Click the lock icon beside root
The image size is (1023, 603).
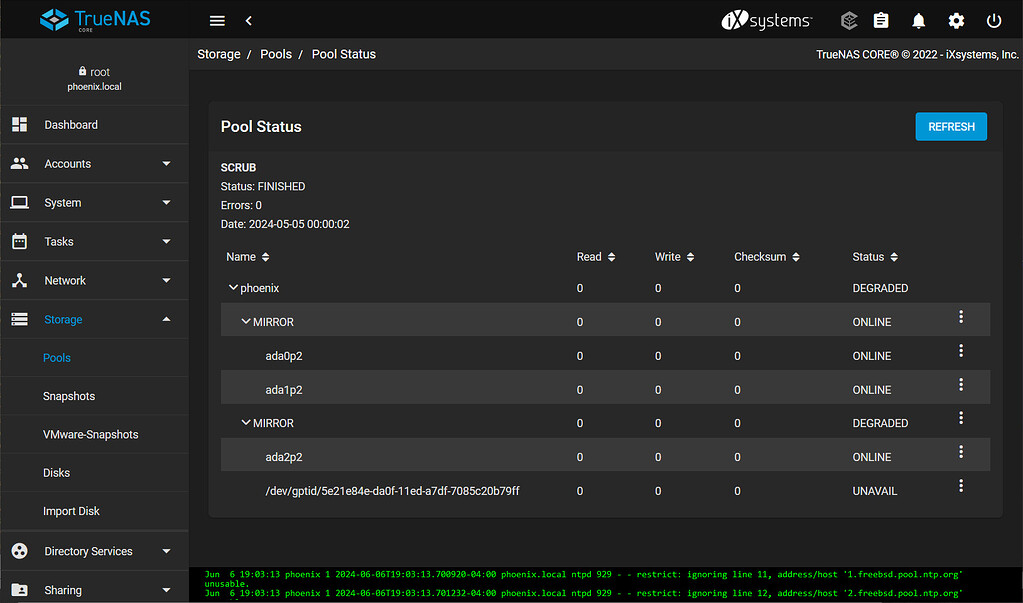(82, 71)
